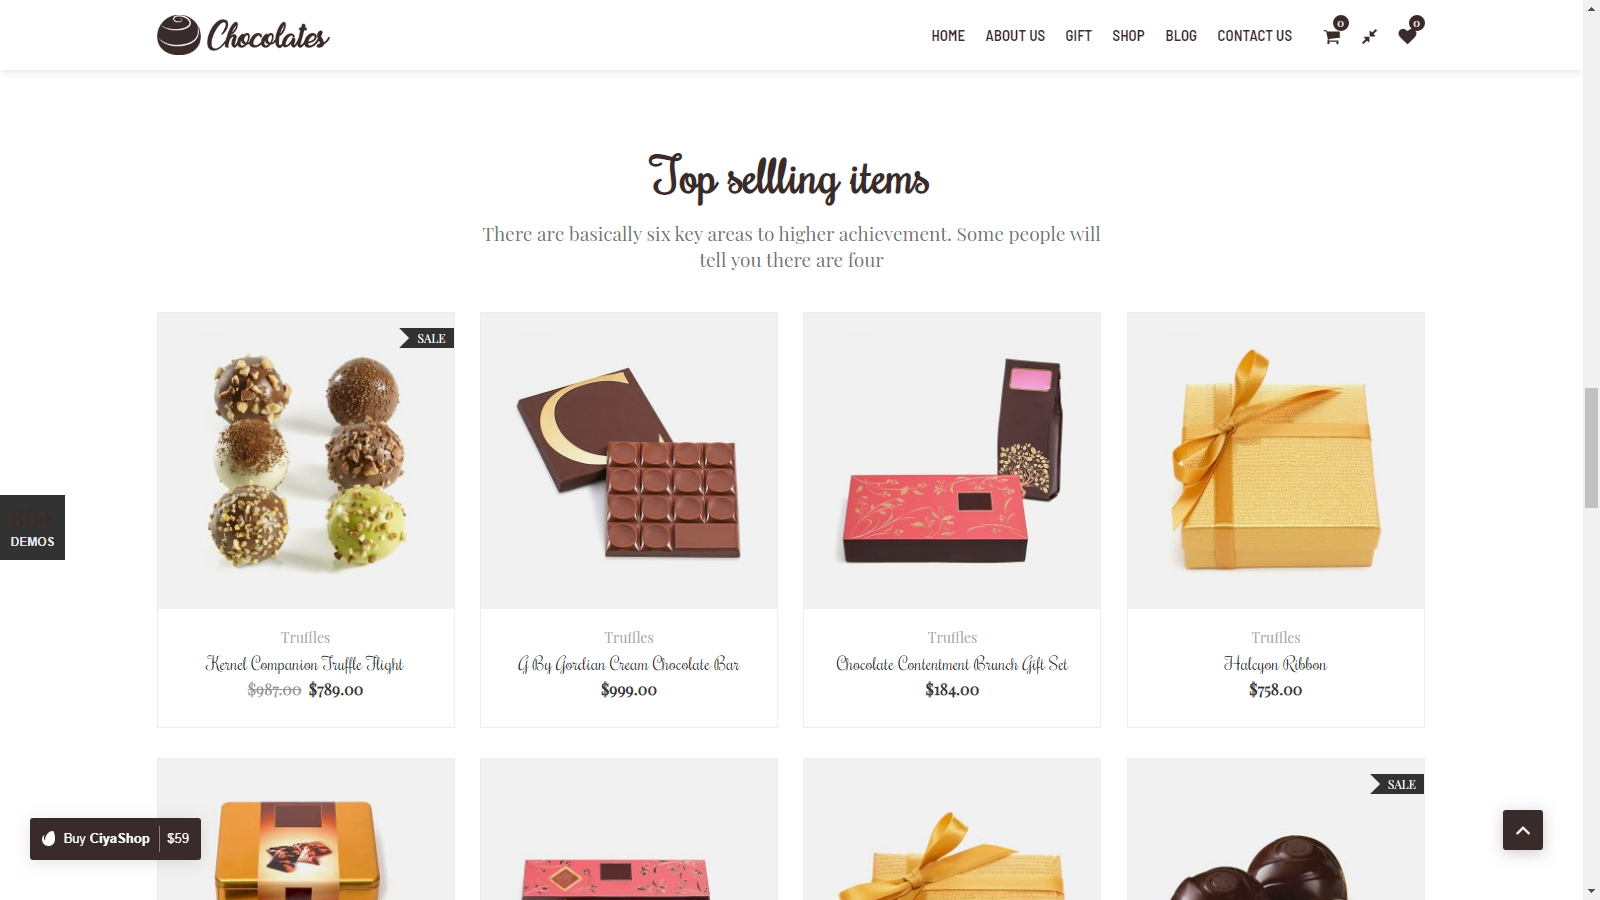The height and width of the screenshot is (900, 1600).
Task: Open the wishlist heart icon
Action: [x=1407, y=36]
